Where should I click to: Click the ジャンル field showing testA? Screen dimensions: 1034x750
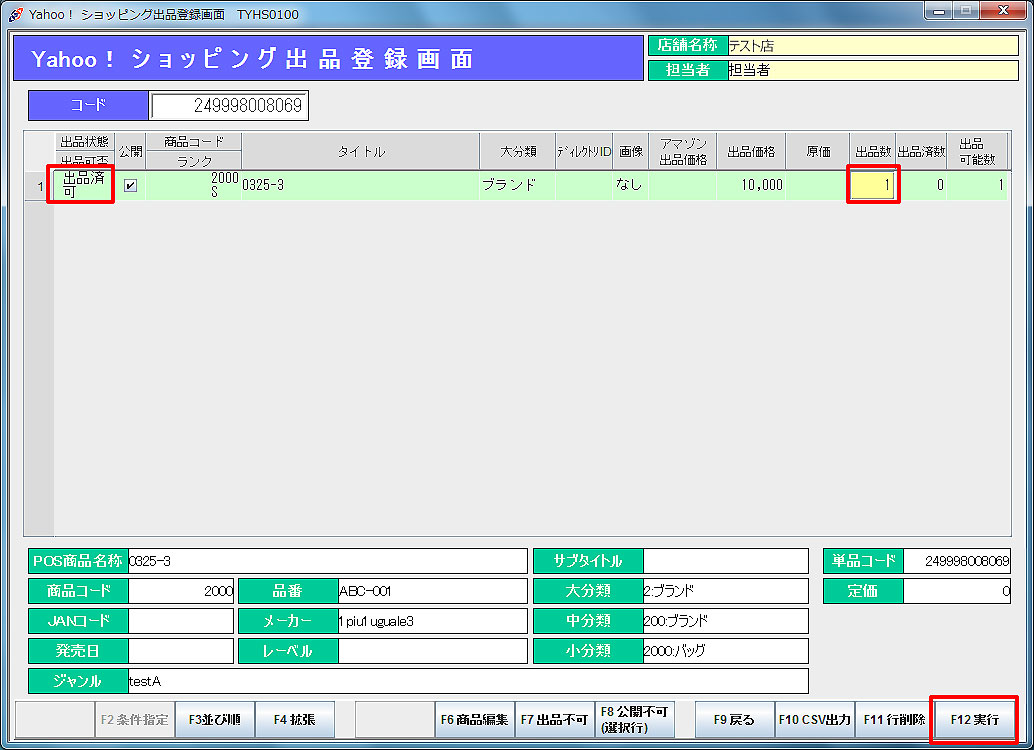coord(467,681)
